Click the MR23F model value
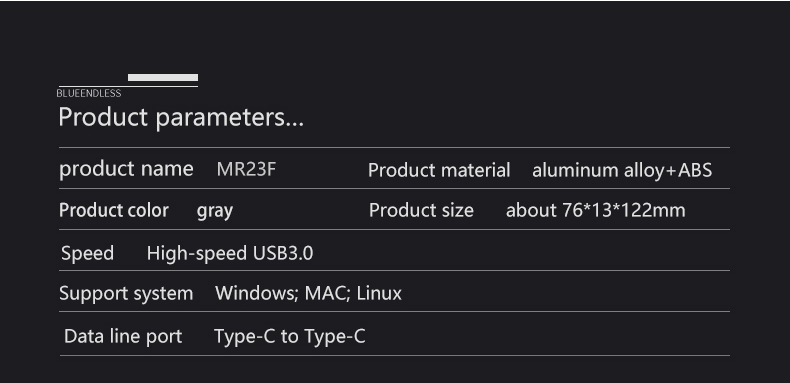The height and width of the screenshot is (383, 790). (246, 169)
